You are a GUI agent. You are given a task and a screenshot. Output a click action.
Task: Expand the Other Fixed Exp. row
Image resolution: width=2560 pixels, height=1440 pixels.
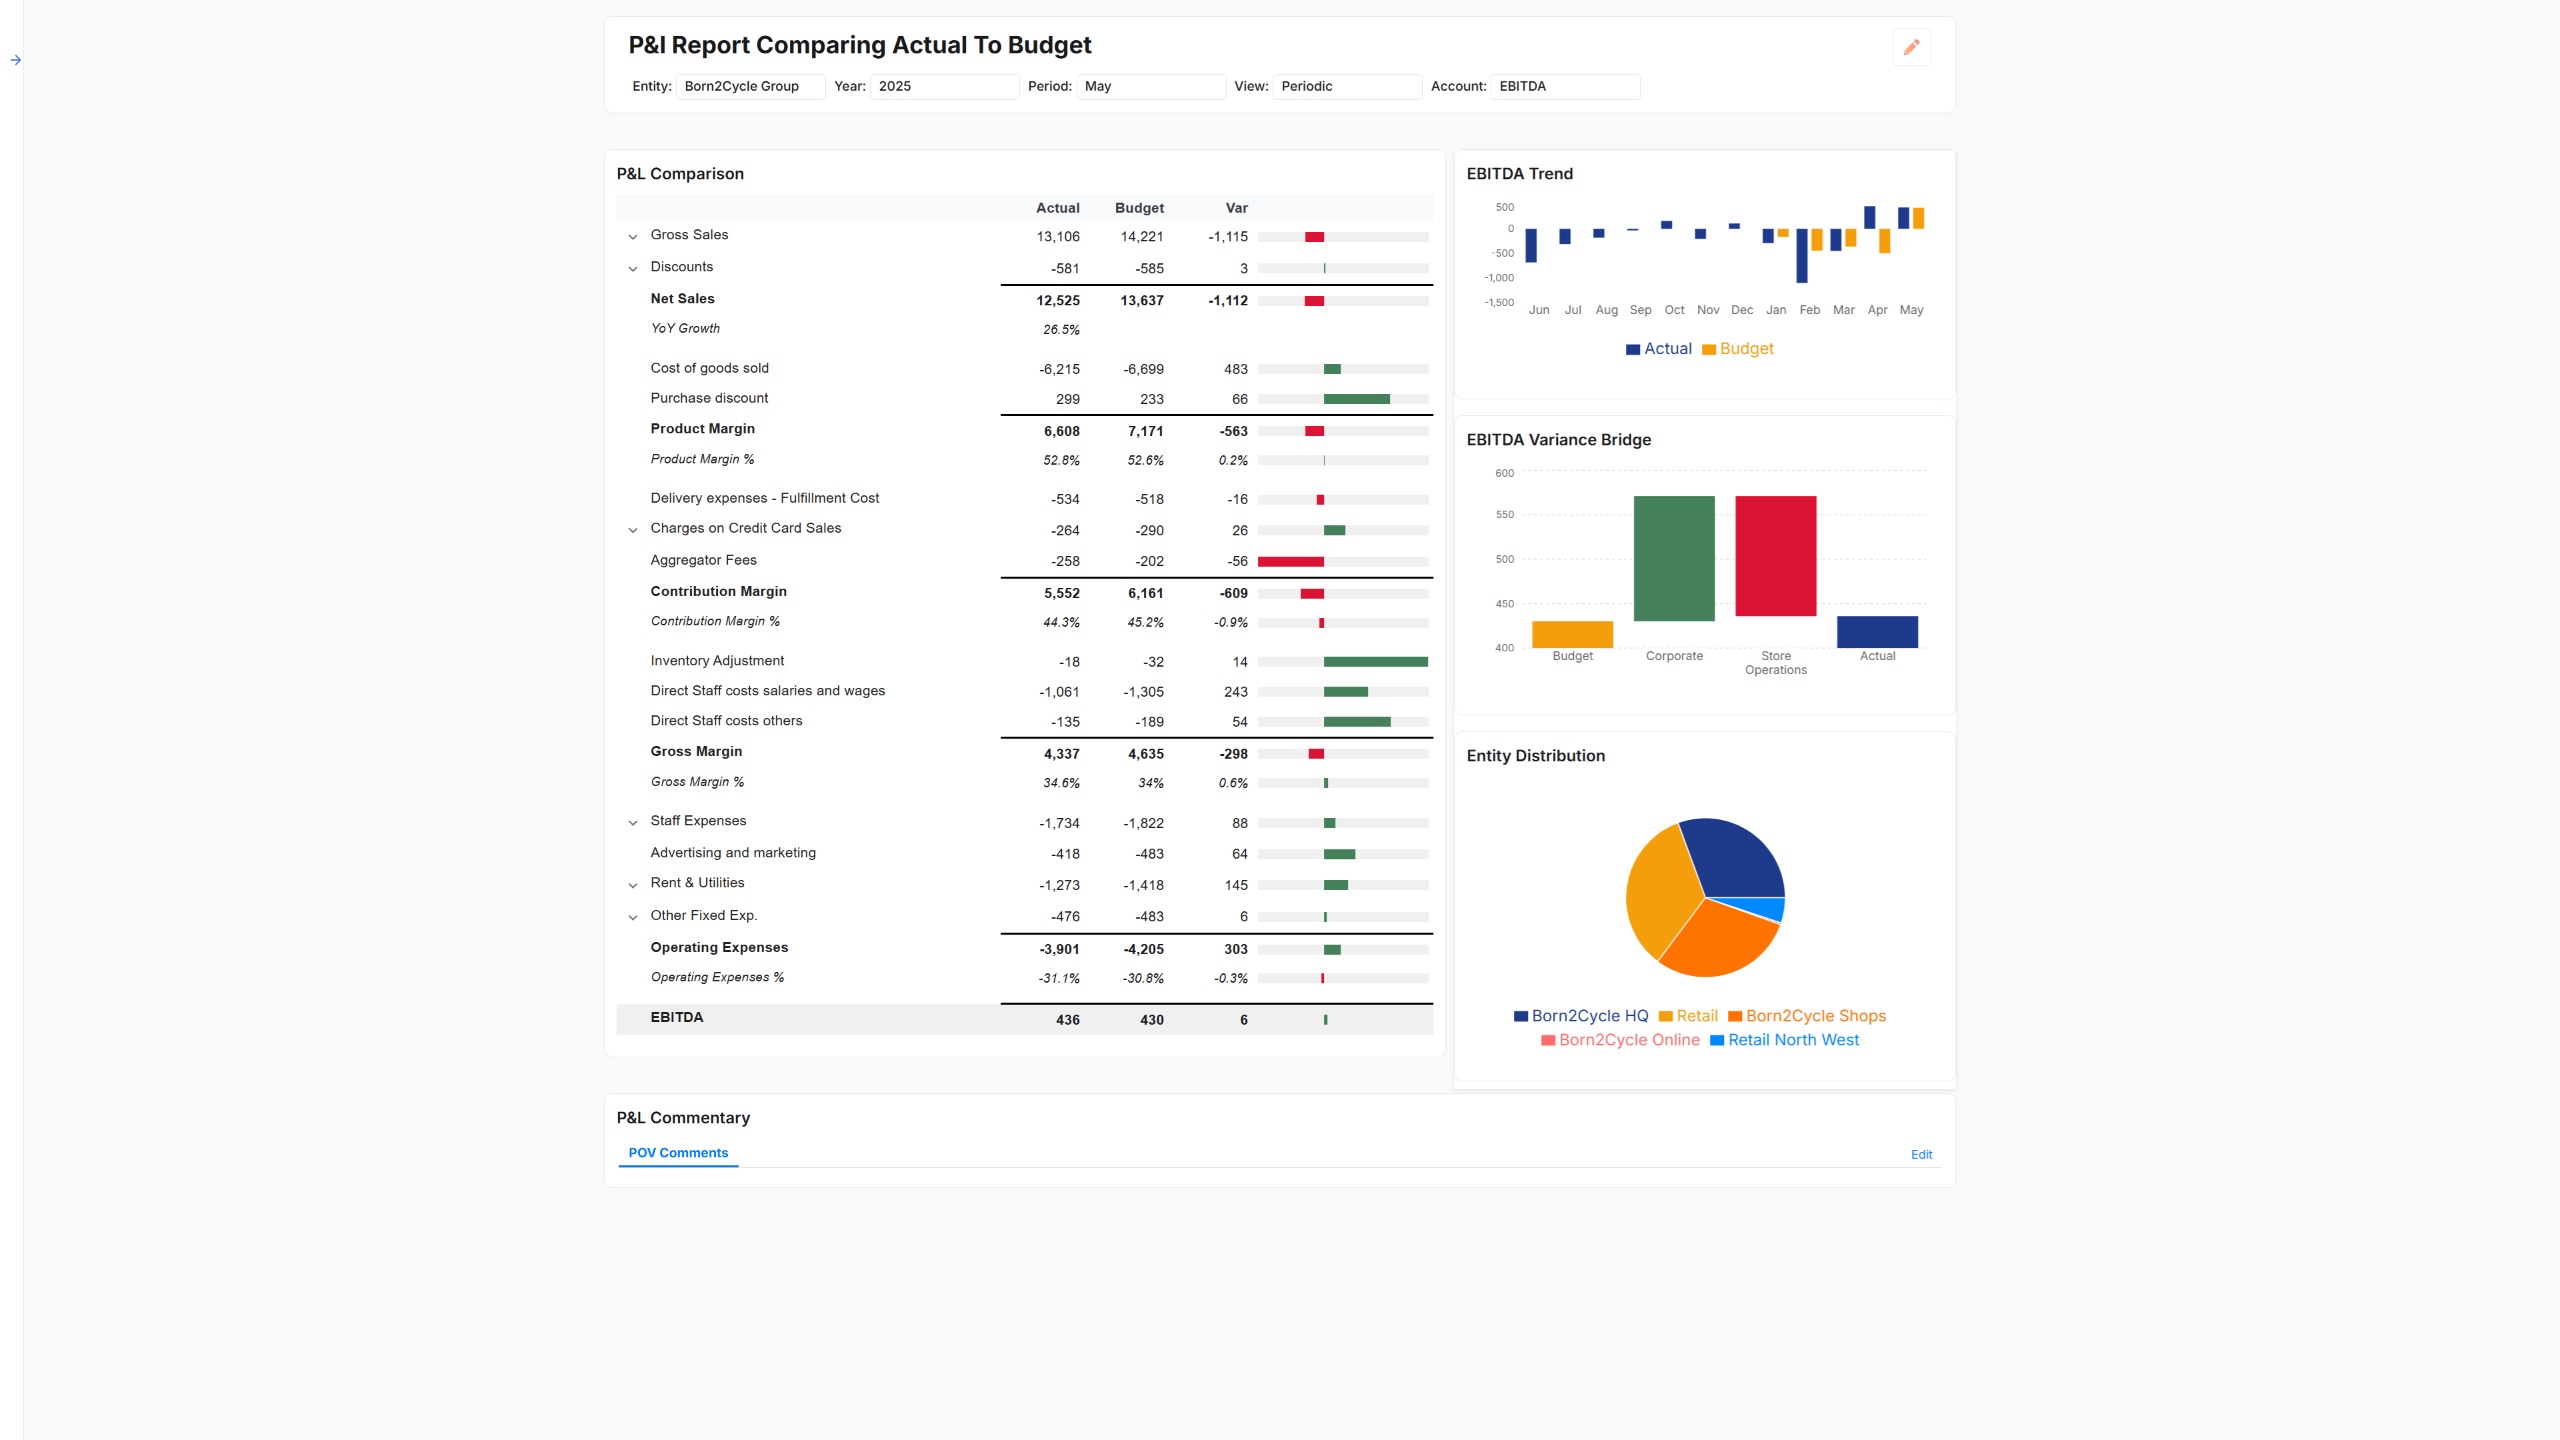point(633,917)
